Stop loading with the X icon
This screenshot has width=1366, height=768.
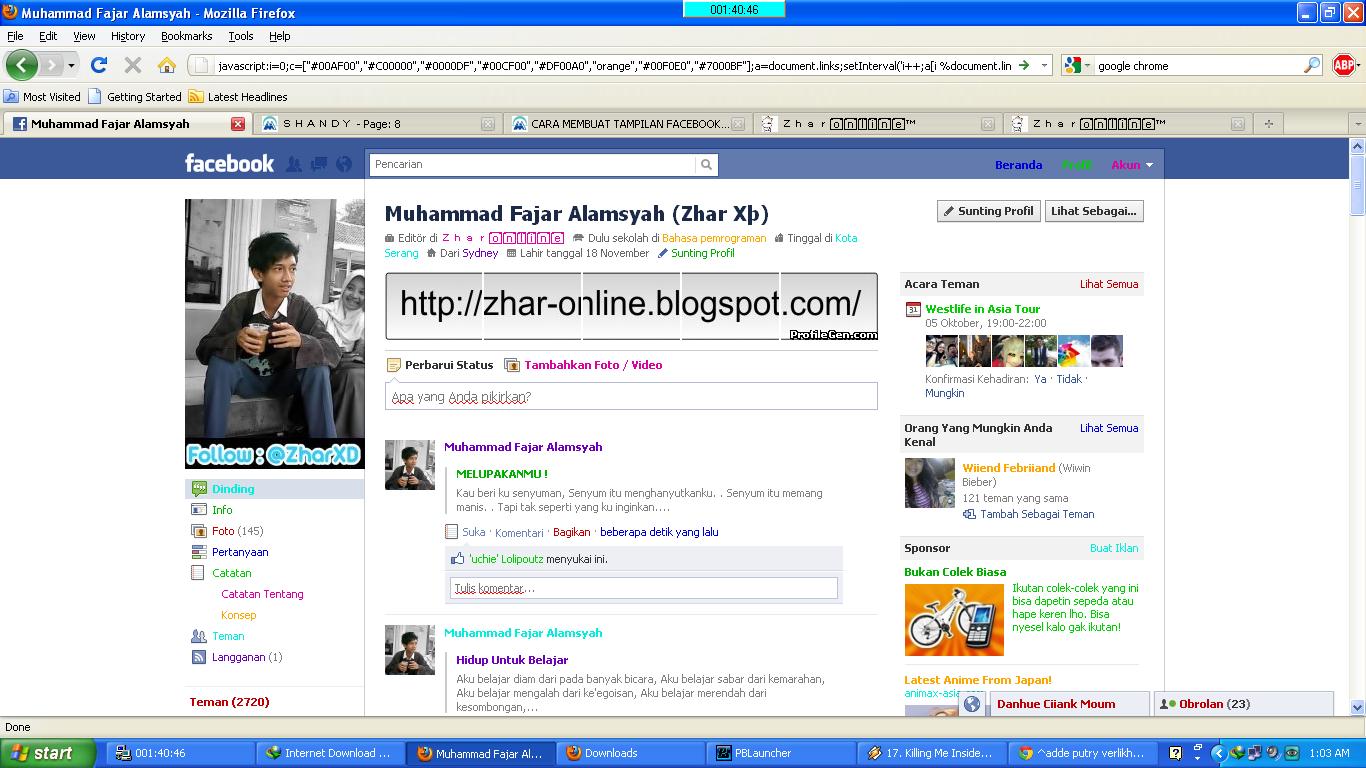pos(132,65)
